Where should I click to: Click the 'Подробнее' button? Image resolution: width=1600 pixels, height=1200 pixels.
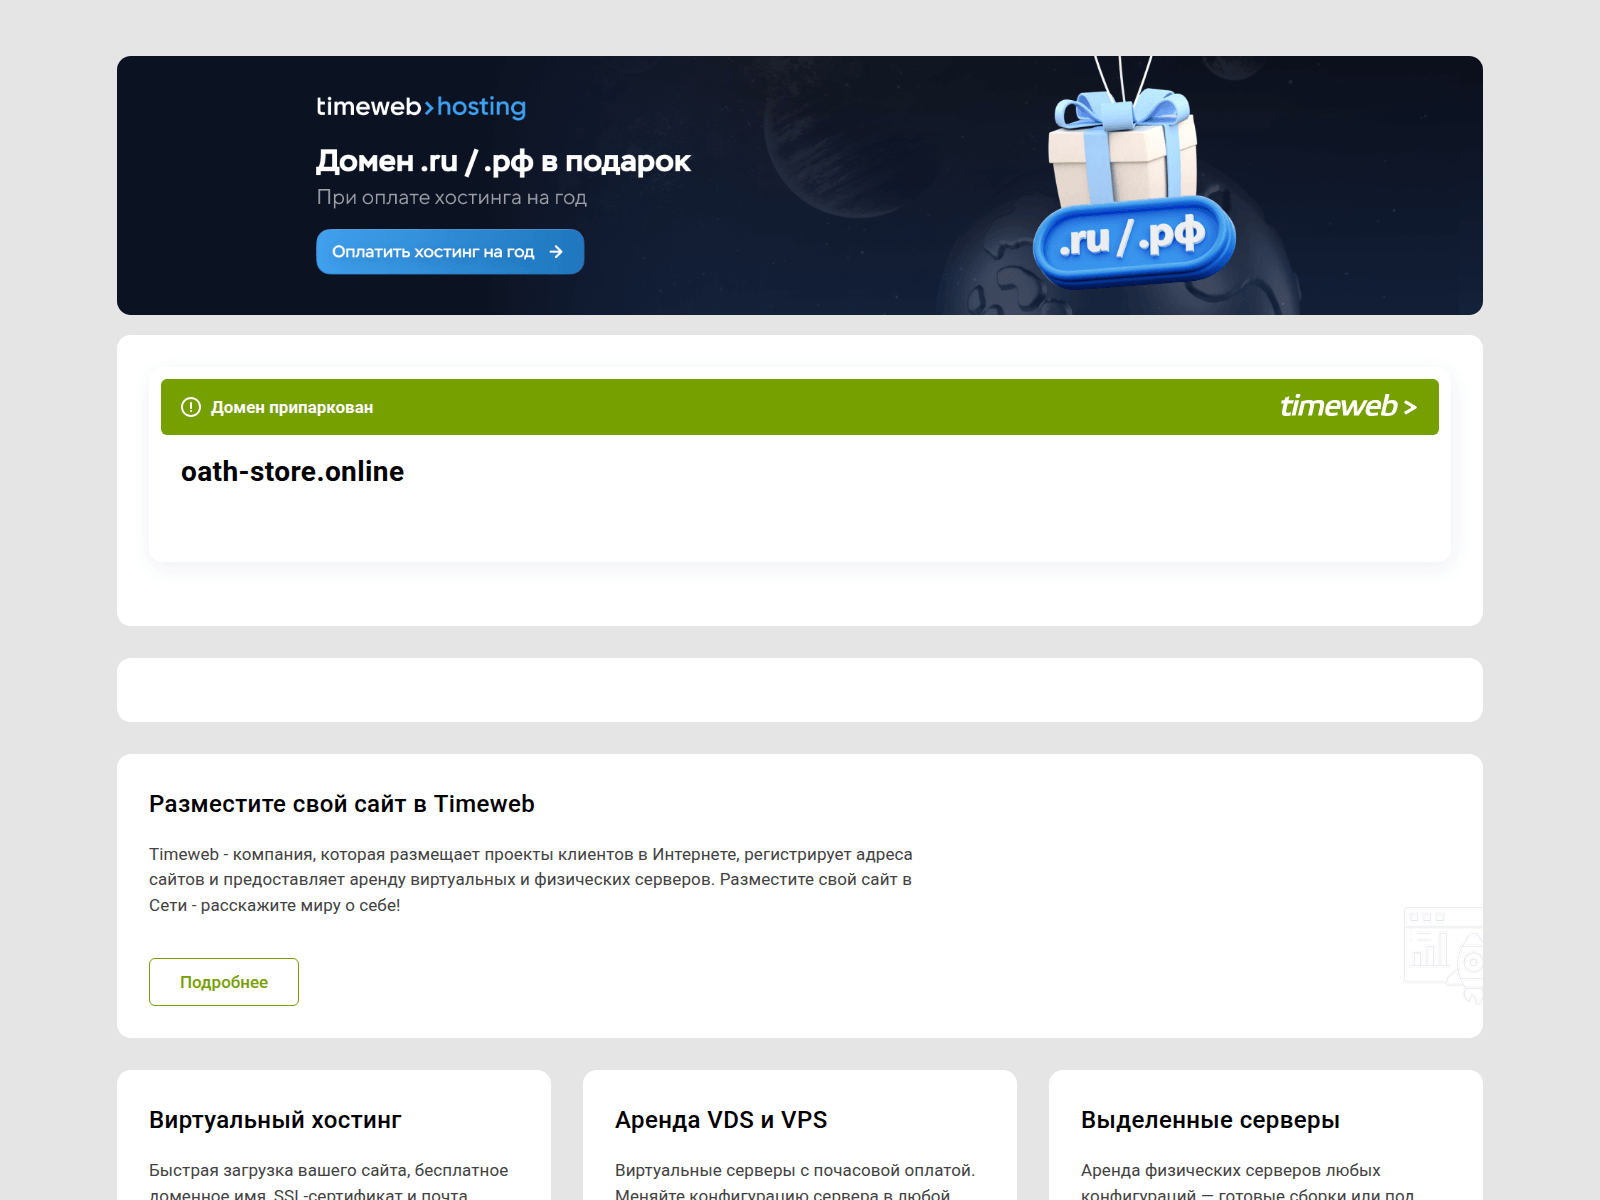[x=224, y=982]
